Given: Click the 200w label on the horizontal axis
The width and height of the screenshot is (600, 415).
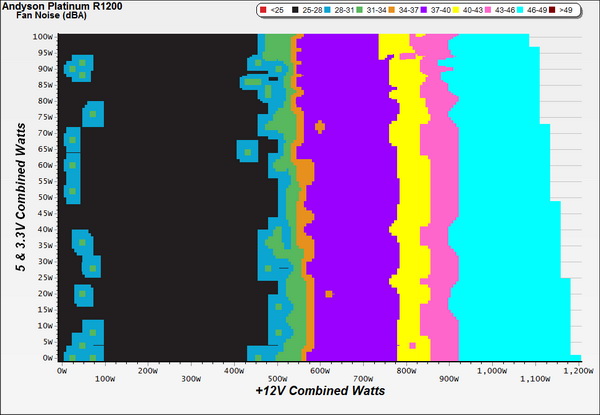Looking at the screenshot, I should [148, 371].
